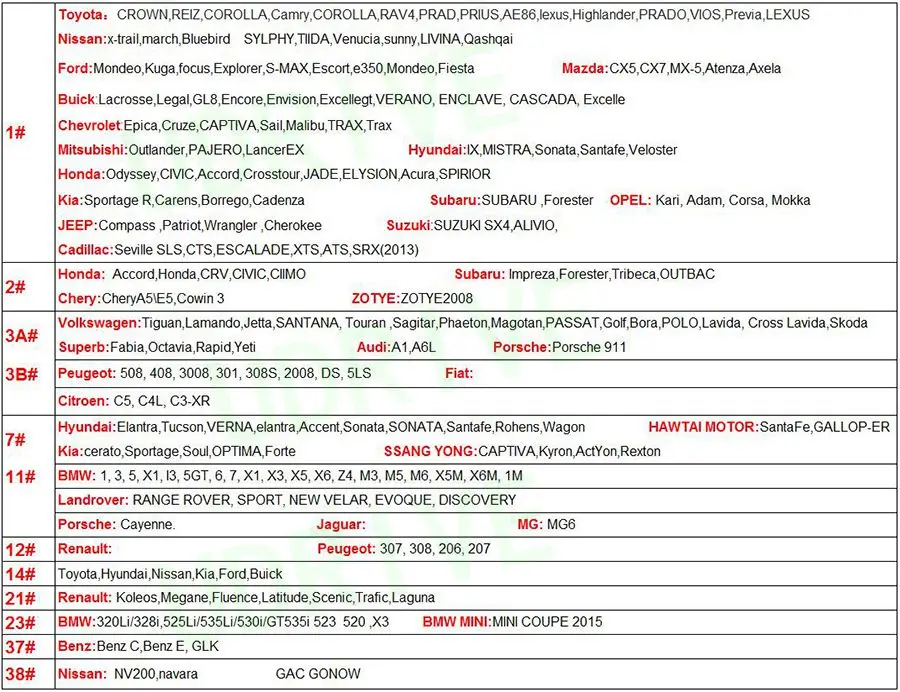
Task: Click the Suzuki brand heading
Action: 409,226
